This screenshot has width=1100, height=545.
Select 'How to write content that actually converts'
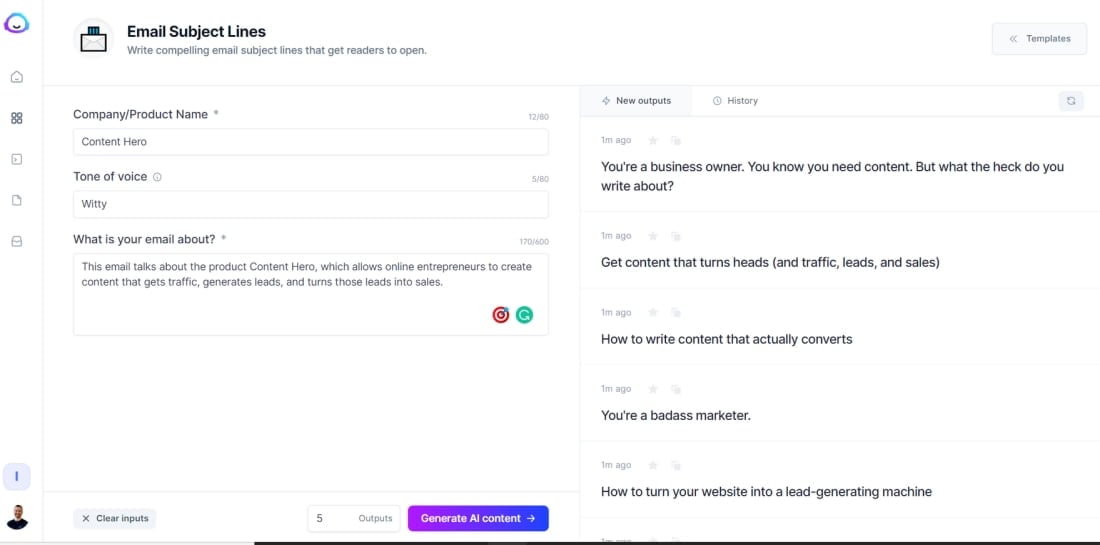(727, 339)
